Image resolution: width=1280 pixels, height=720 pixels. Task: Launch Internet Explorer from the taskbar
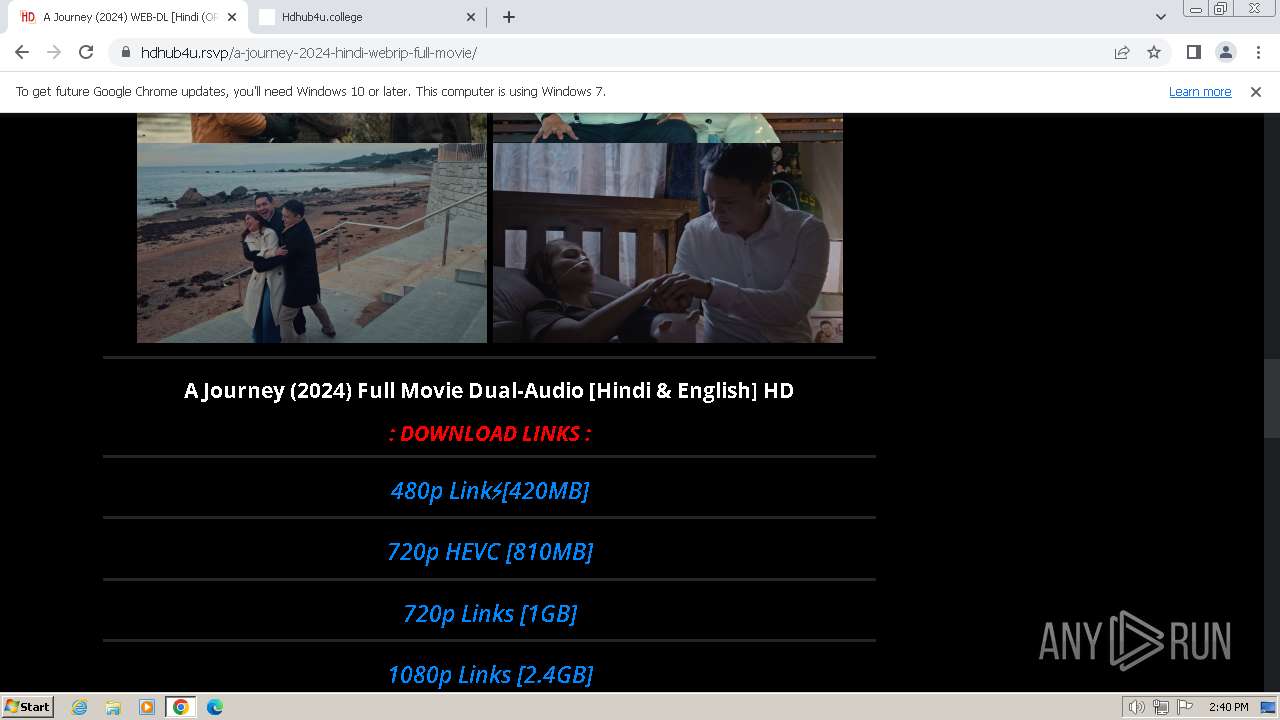[x=80, y=707]
